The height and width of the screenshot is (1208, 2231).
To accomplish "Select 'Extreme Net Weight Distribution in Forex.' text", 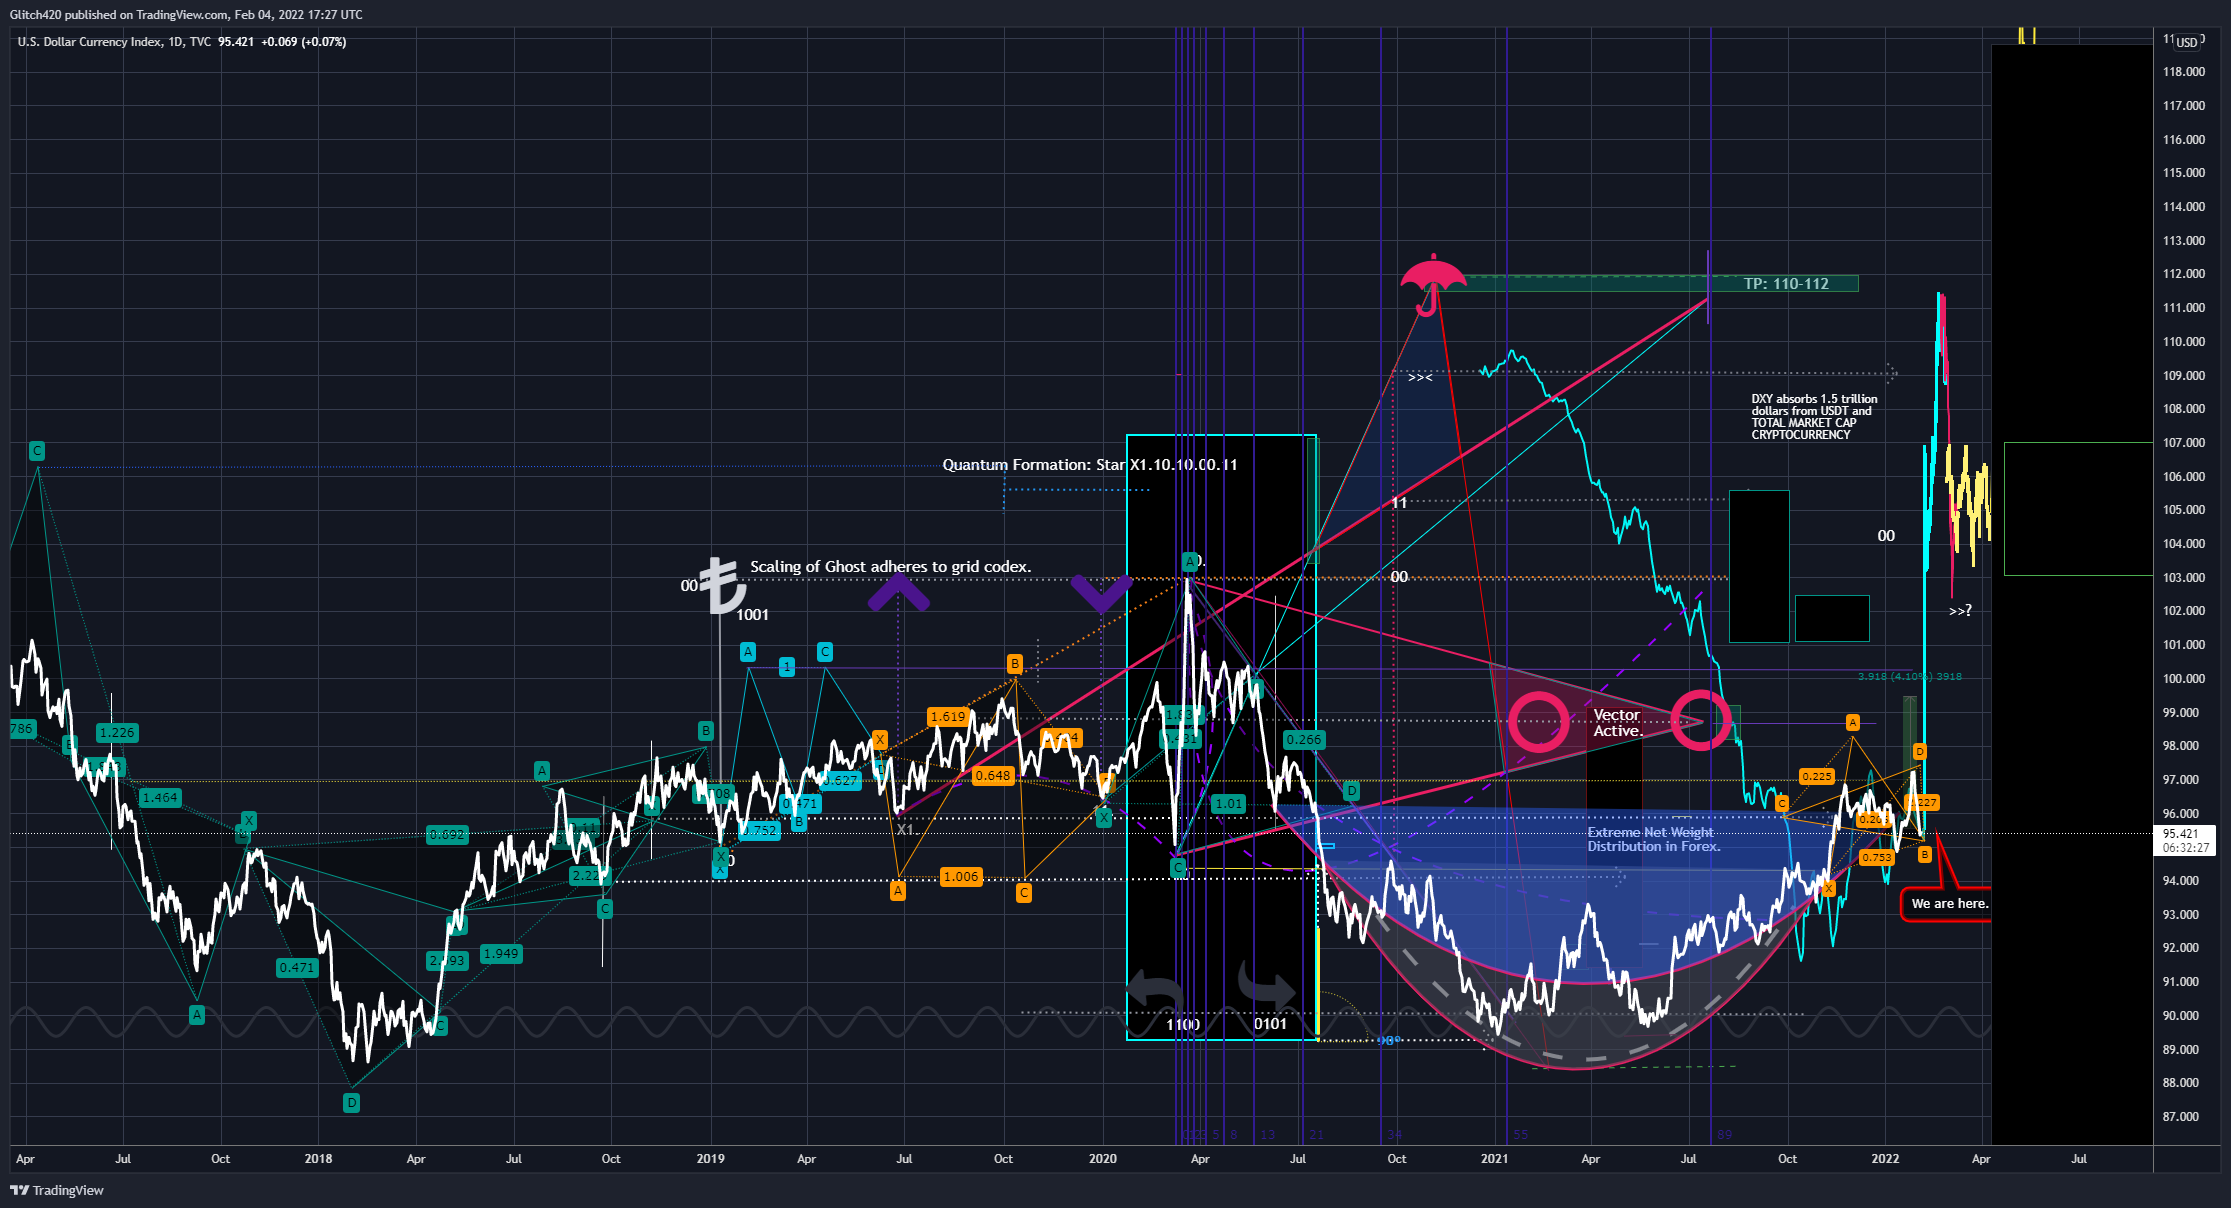I will tap(1654, 839).
